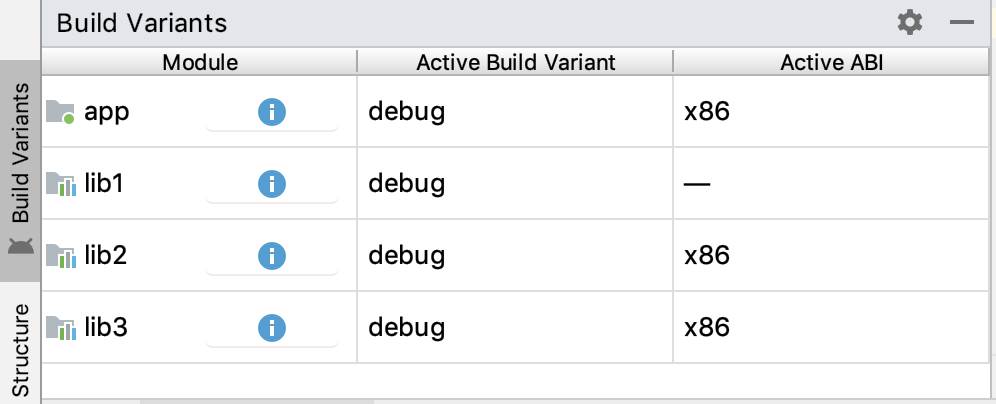
Task: Open Build Variants gear settings
Action: tap(910, 23)
